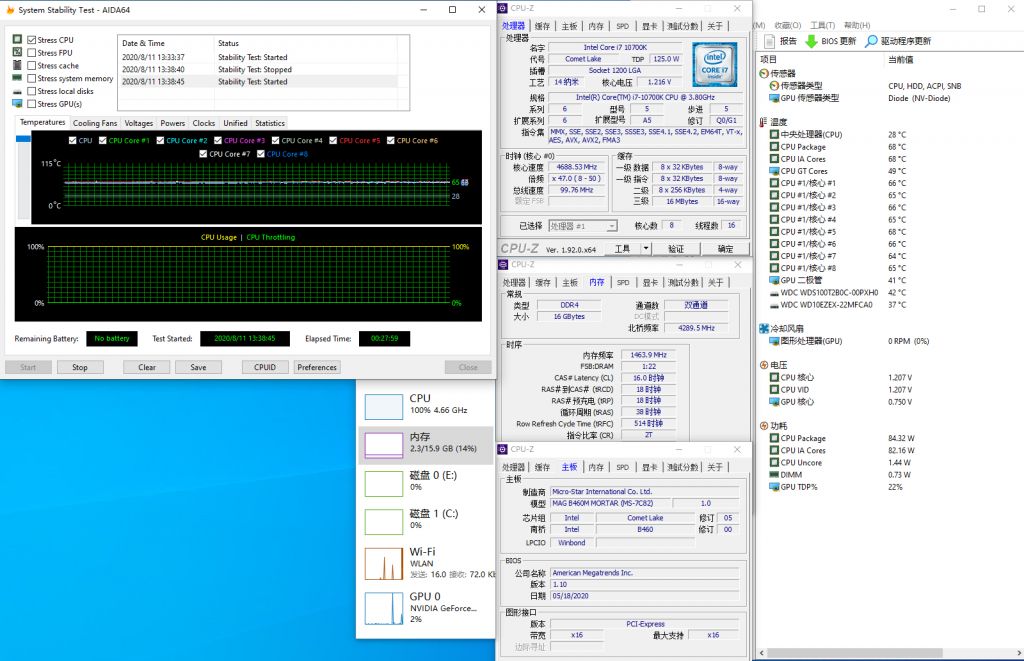The height and width of the screenshot is (661, 1024).
Task: Open the SPD tab in CPU-Z
Action: click(x=622, y=25)
